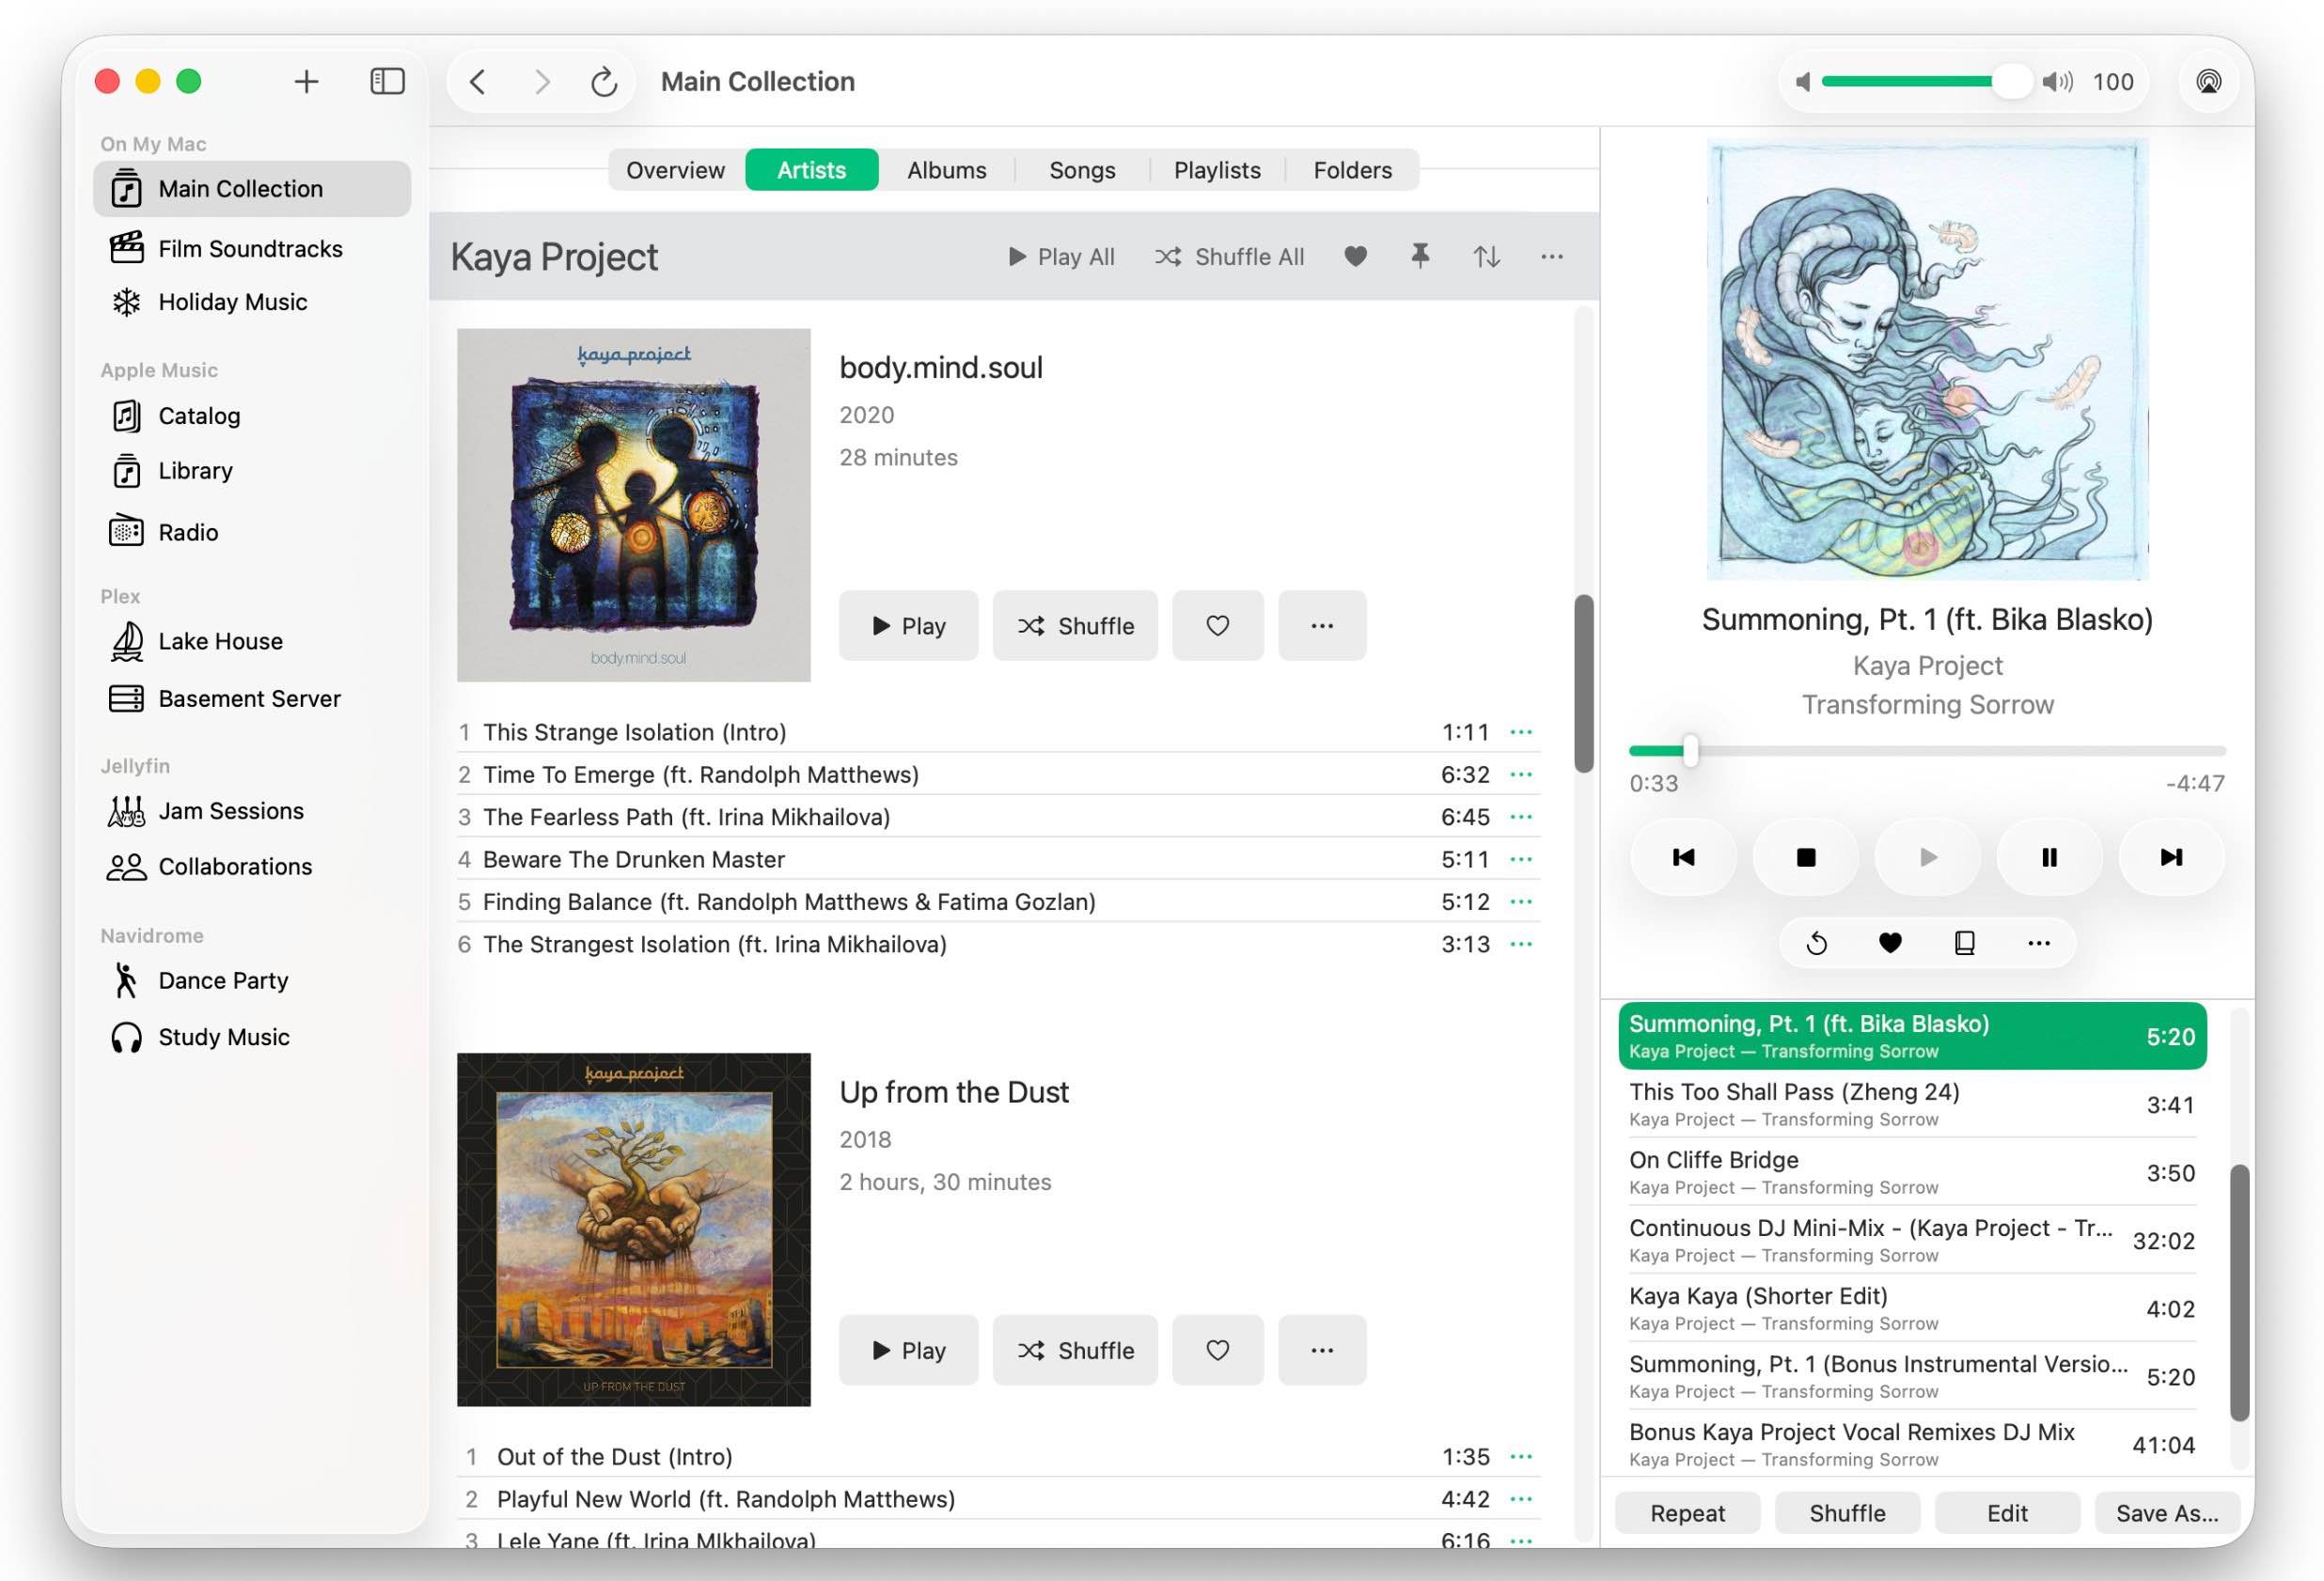Select the Radio source under Apple Music
Screen dimensions: 2324x1581
click(x=188, y=532)
